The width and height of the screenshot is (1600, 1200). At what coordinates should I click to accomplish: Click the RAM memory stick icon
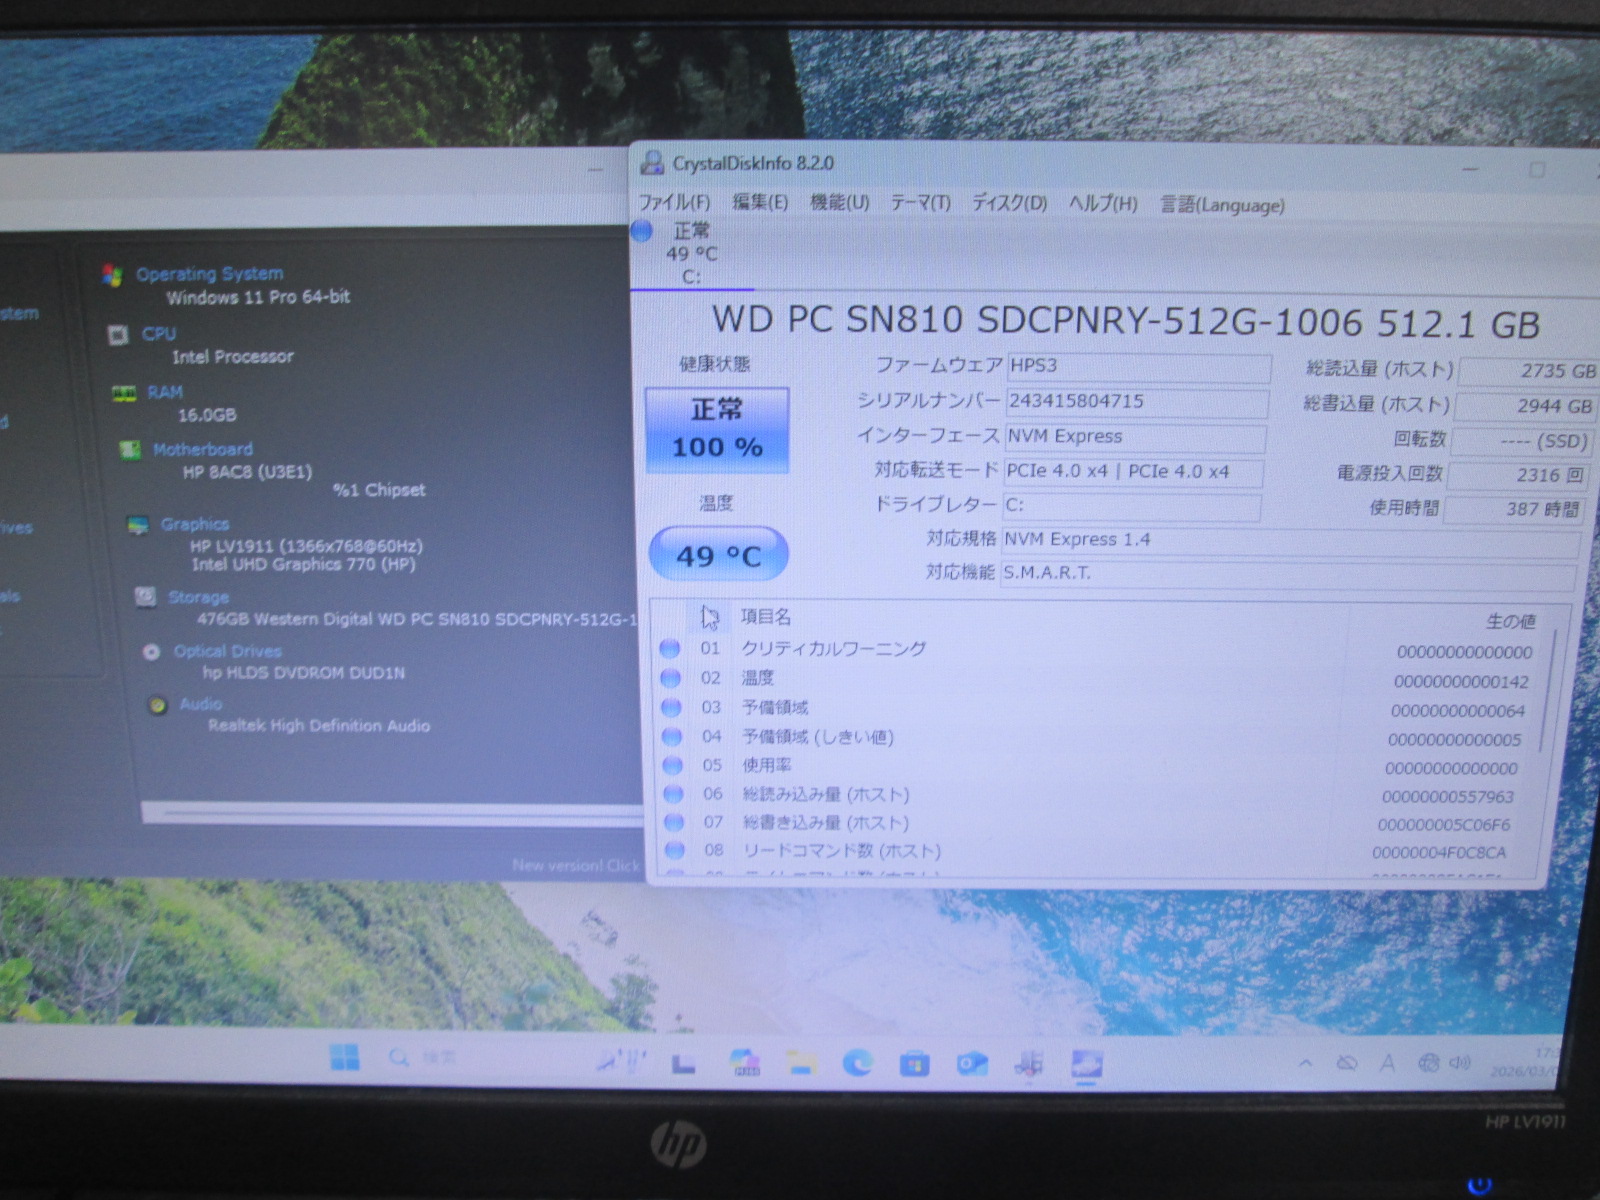[x=123, y=393]
